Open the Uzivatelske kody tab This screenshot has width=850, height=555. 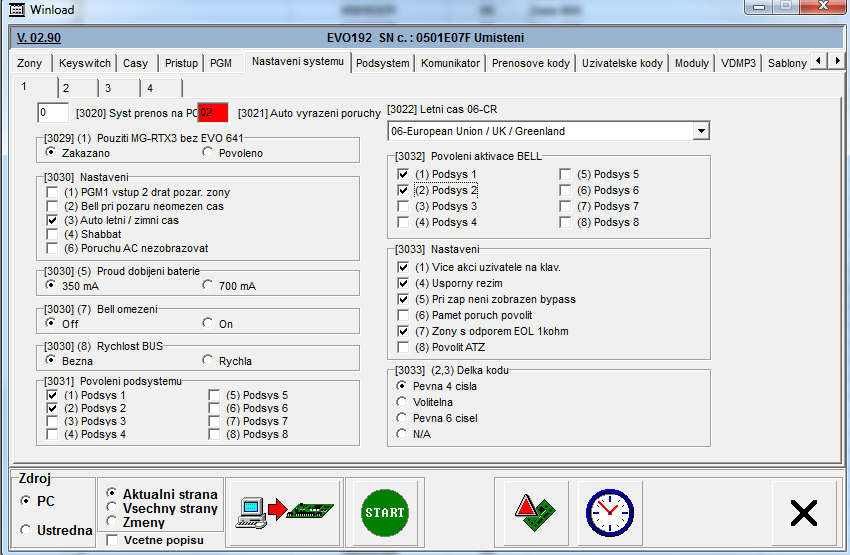(621, 63)
